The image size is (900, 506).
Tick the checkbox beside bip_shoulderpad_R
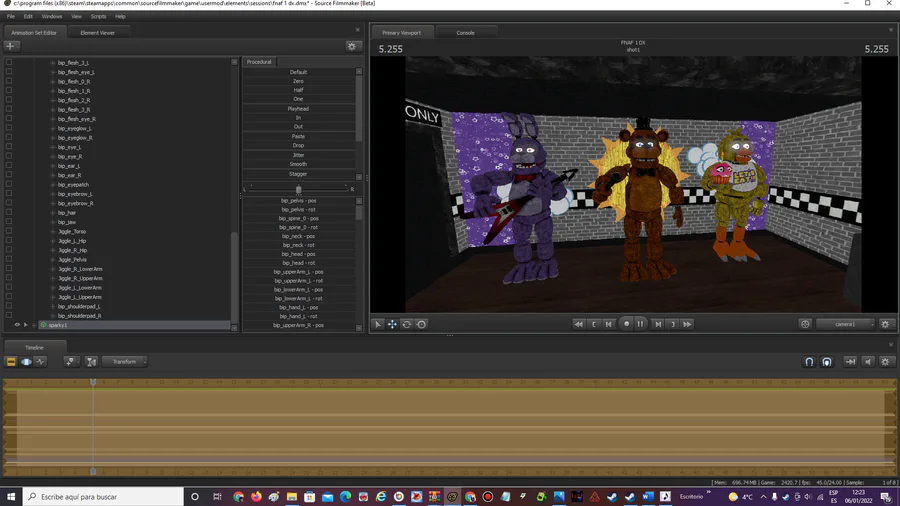point(9,316)
